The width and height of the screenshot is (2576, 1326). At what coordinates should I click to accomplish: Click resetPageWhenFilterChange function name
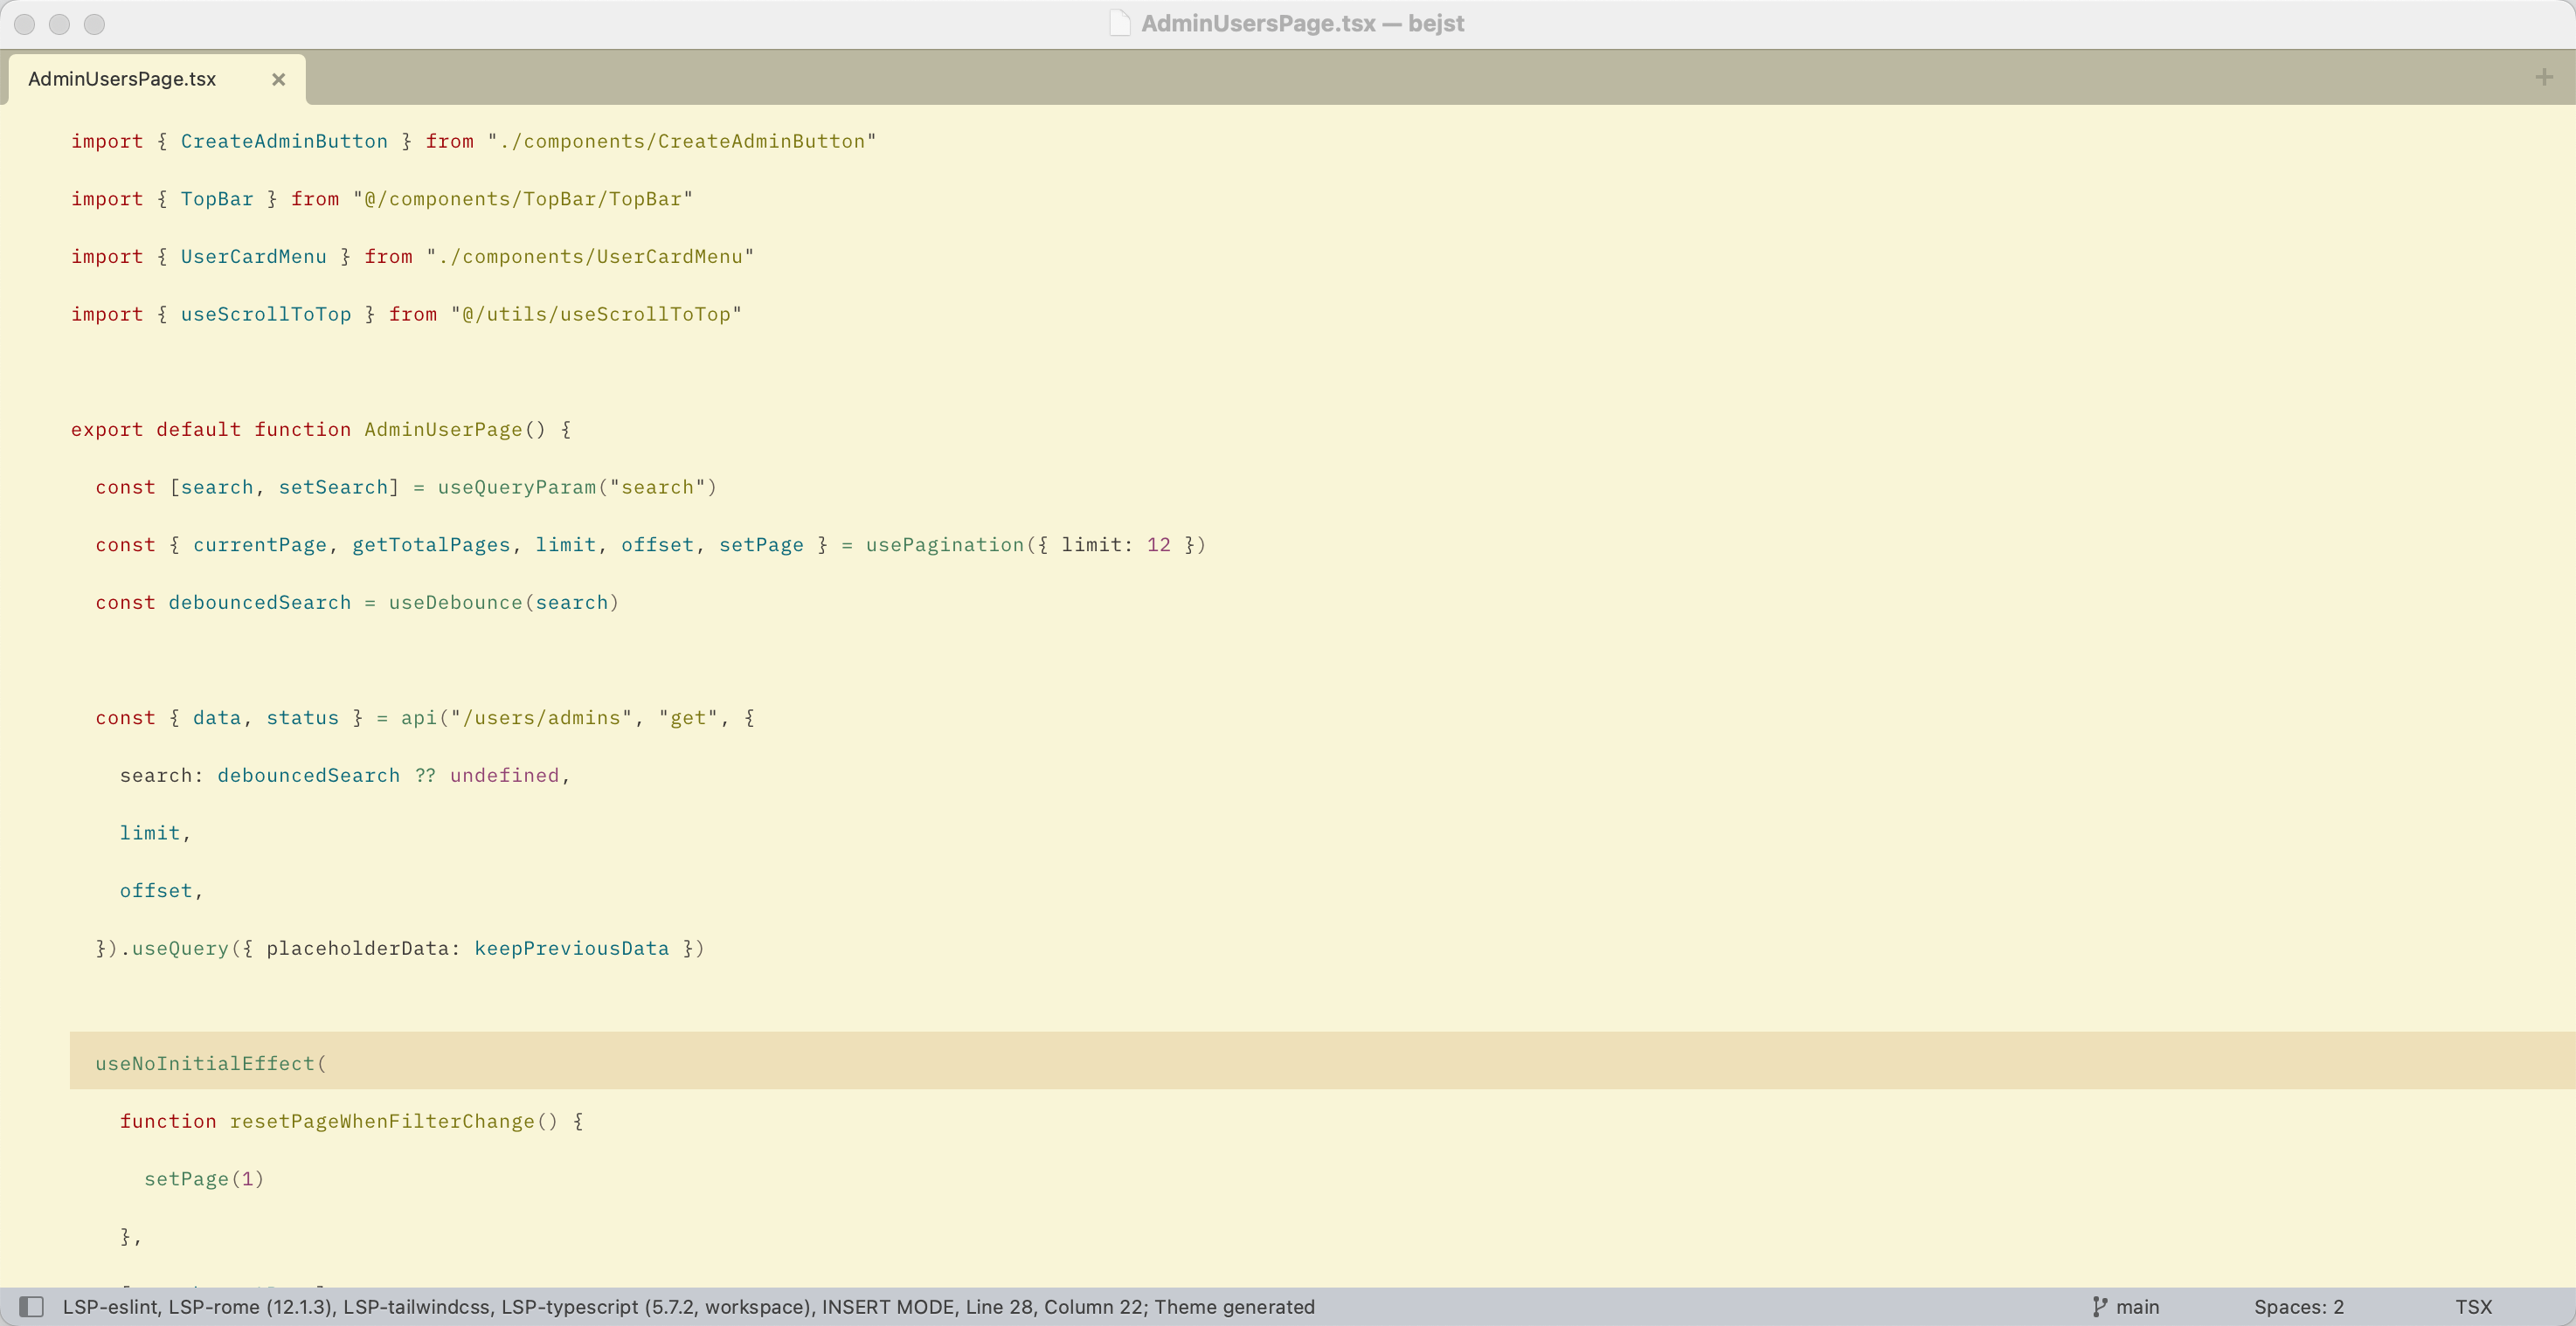tap(382, 1121)
